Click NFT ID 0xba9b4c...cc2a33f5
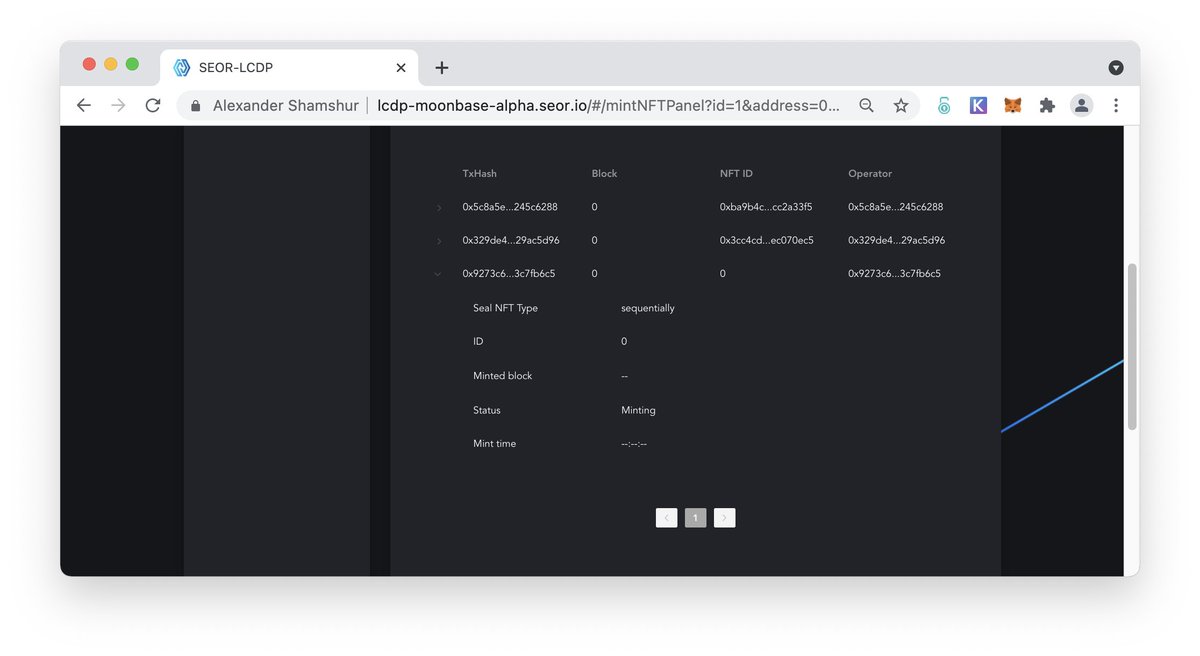This screenshot has height=656, width=1200. click(x=766, y=207)
